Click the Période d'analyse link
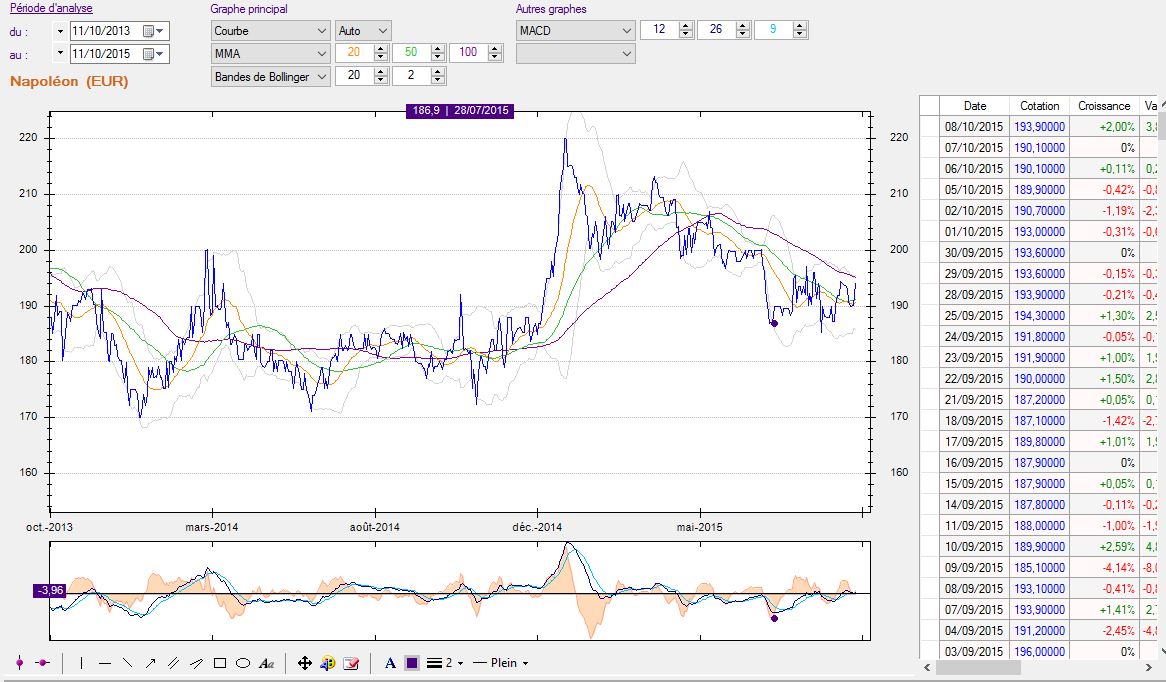The image size is (1166, 682). click(x=51, y=9)
